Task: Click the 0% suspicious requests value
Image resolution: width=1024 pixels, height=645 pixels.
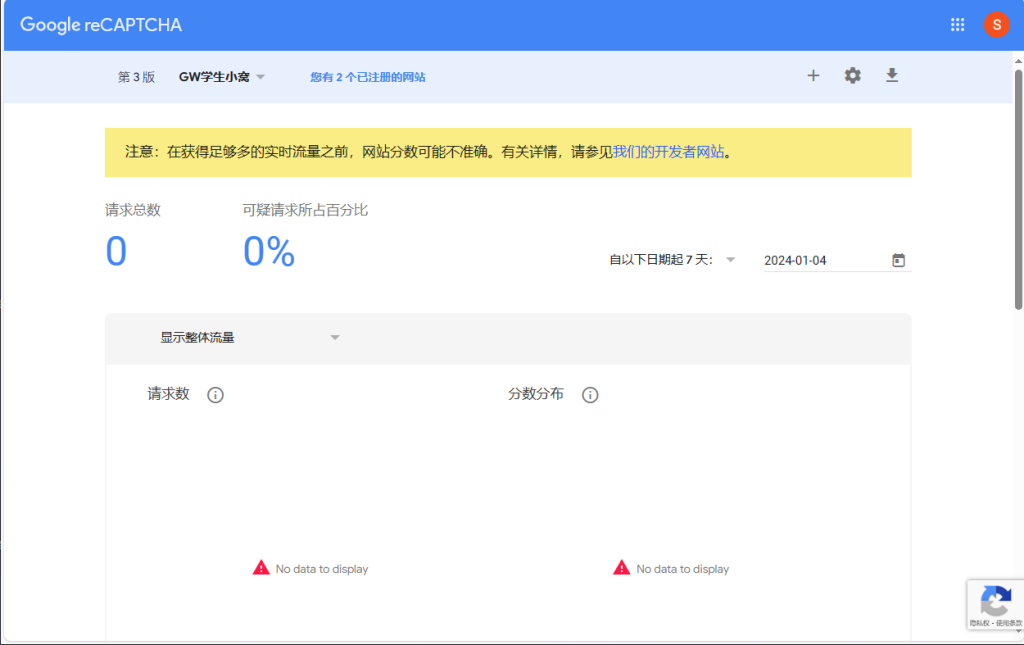Action: 269,251
